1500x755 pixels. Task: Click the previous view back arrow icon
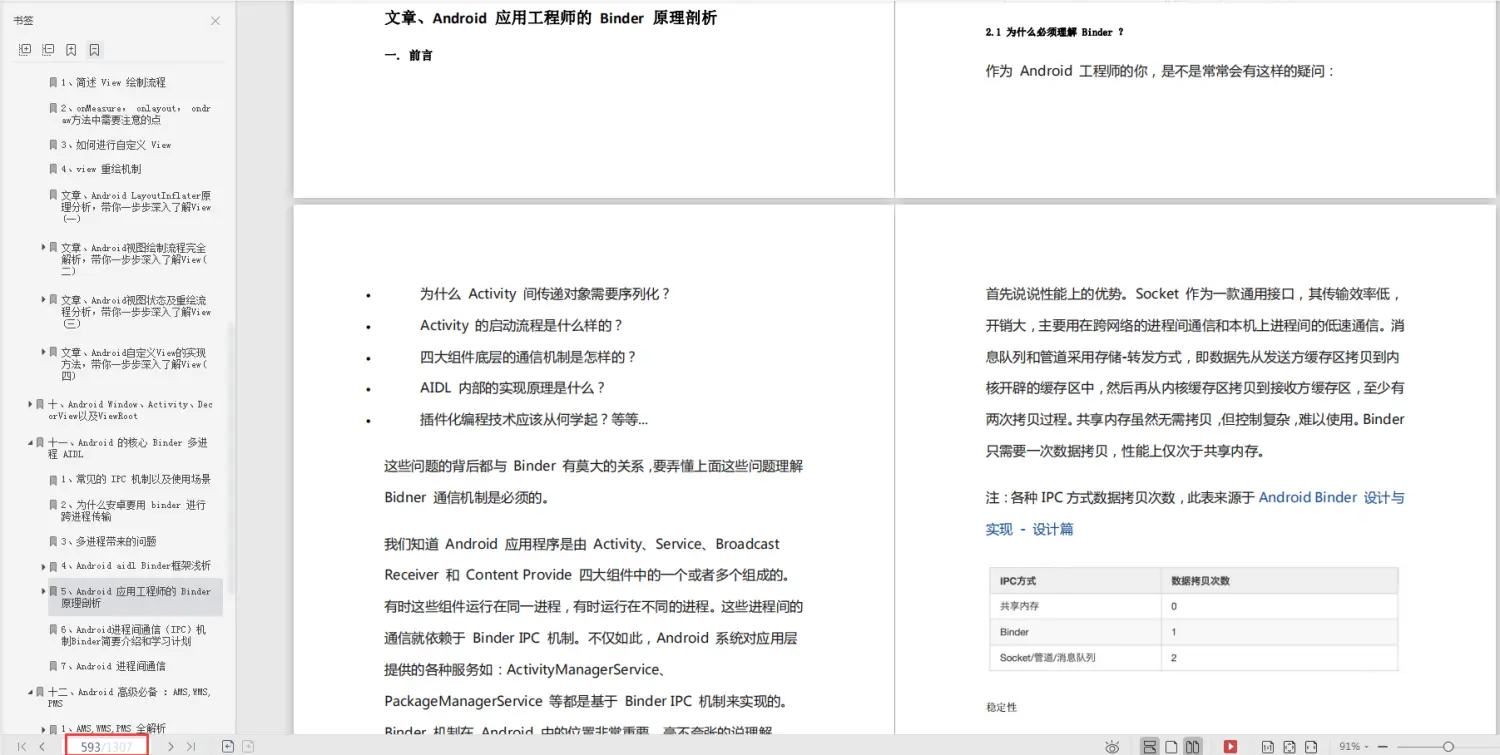pyautogui.click(x=228, y=746)
